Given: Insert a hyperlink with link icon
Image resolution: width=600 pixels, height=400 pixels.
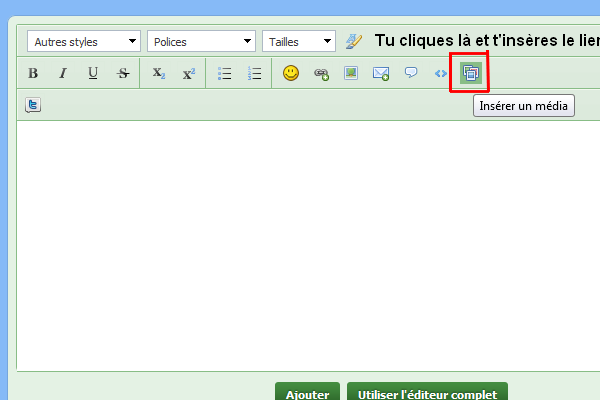Looking at the screenshot, I should (321, 73).
